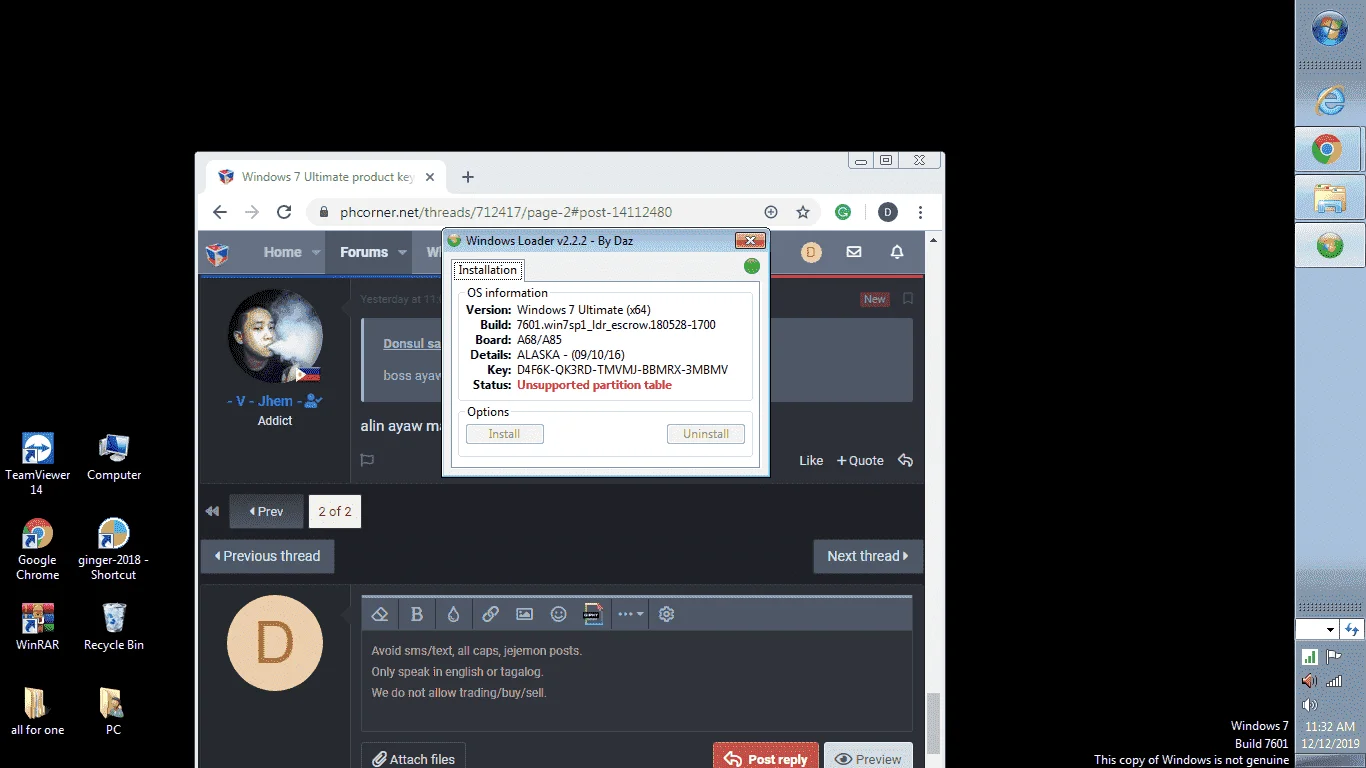Open the forum user avatar D in navbar
This screenshot has height=768, width=1366.
(811, 252)
